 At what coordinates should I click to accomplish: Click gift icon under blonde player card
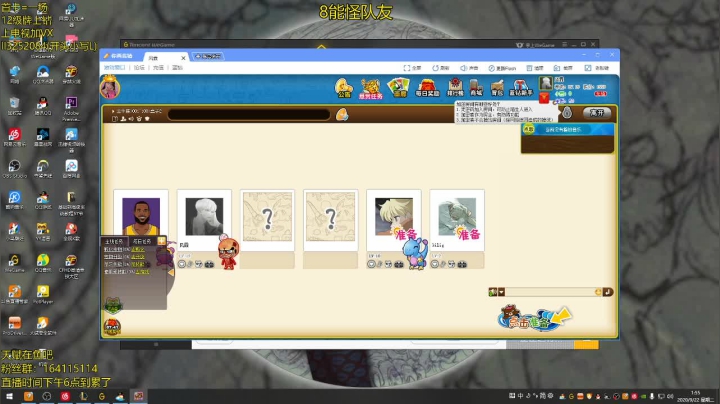(x=399, y=264)
